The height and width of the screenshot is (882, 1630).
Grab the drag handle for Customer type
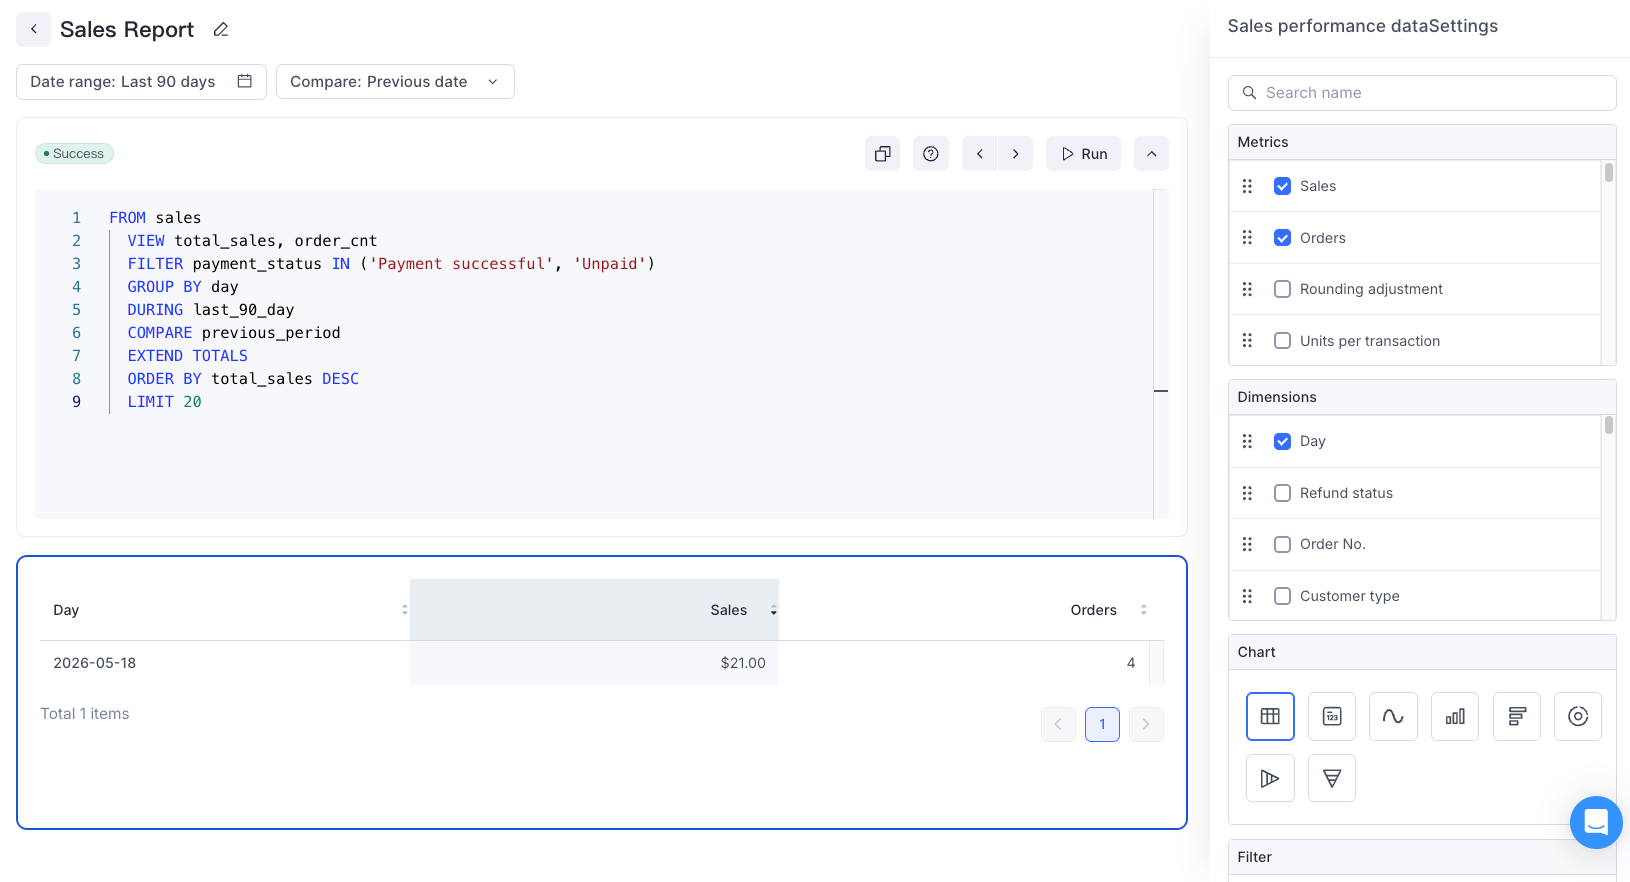pyautogui.click(x=1247, y=596)
